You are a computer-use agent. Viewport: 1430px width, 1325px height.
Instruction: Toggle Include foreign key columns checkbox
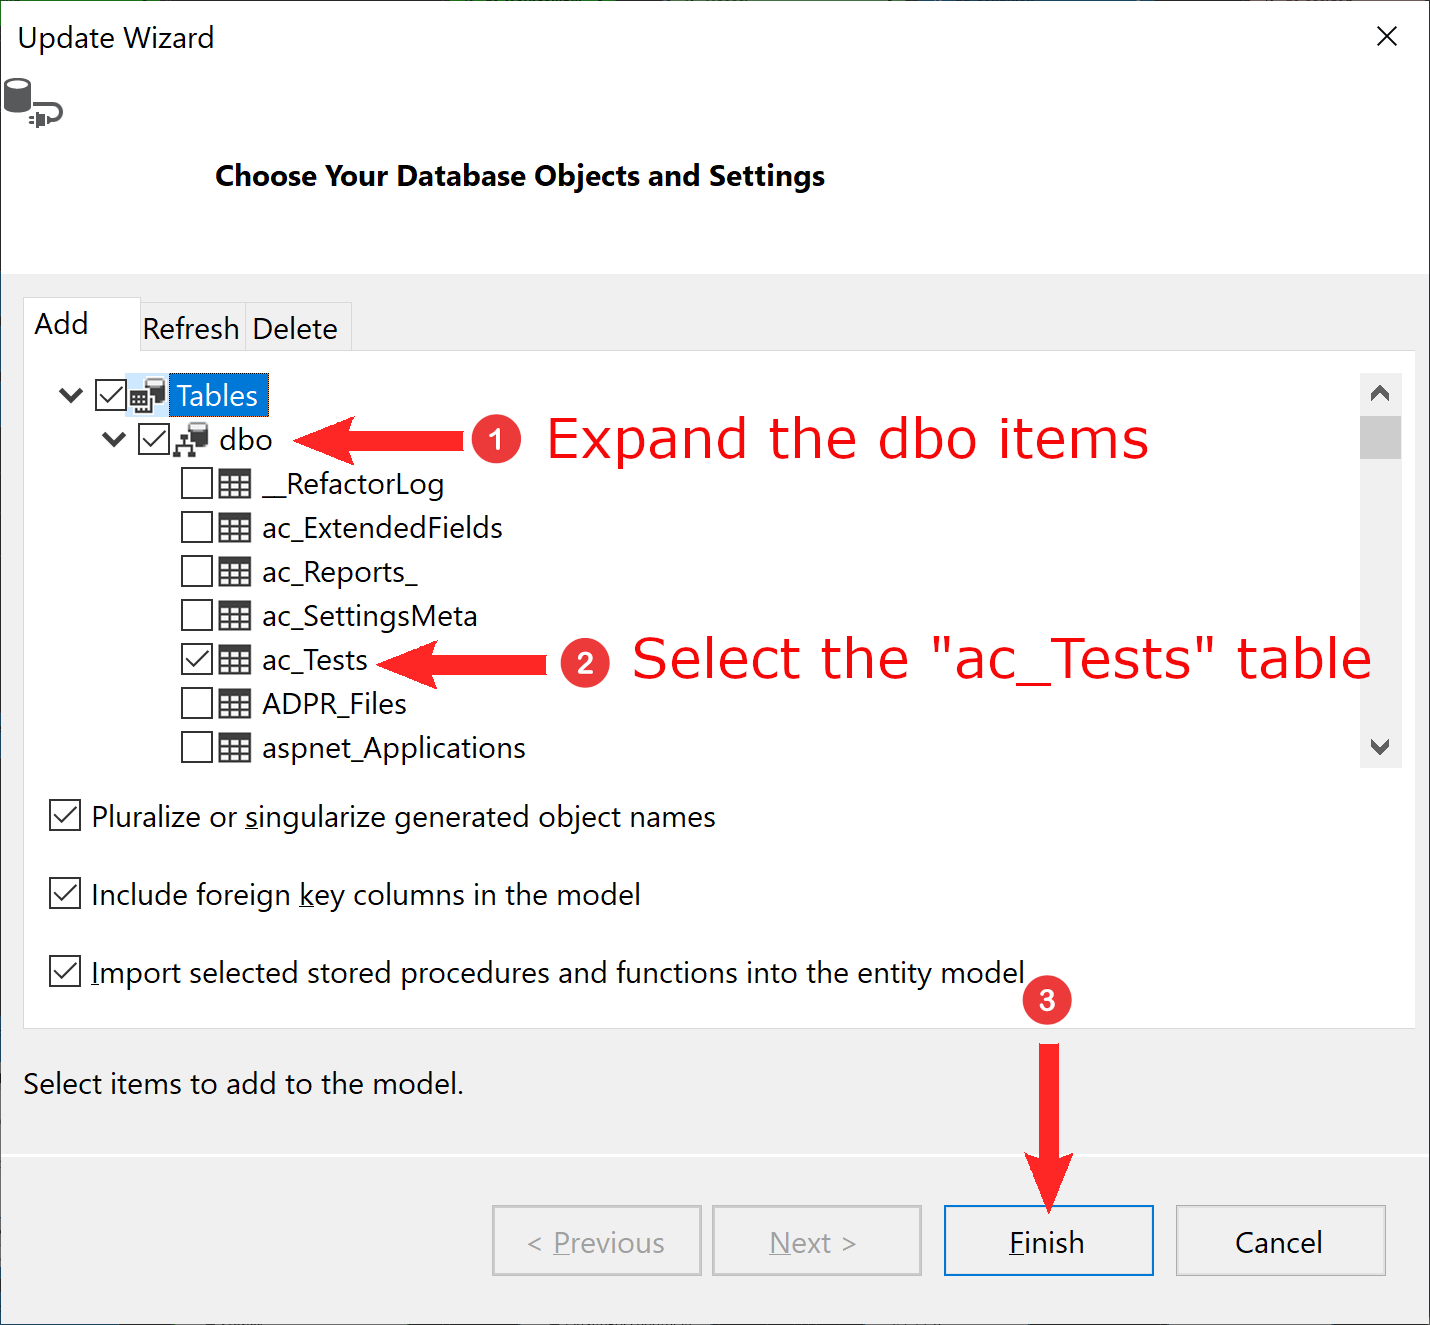point(65,893)
